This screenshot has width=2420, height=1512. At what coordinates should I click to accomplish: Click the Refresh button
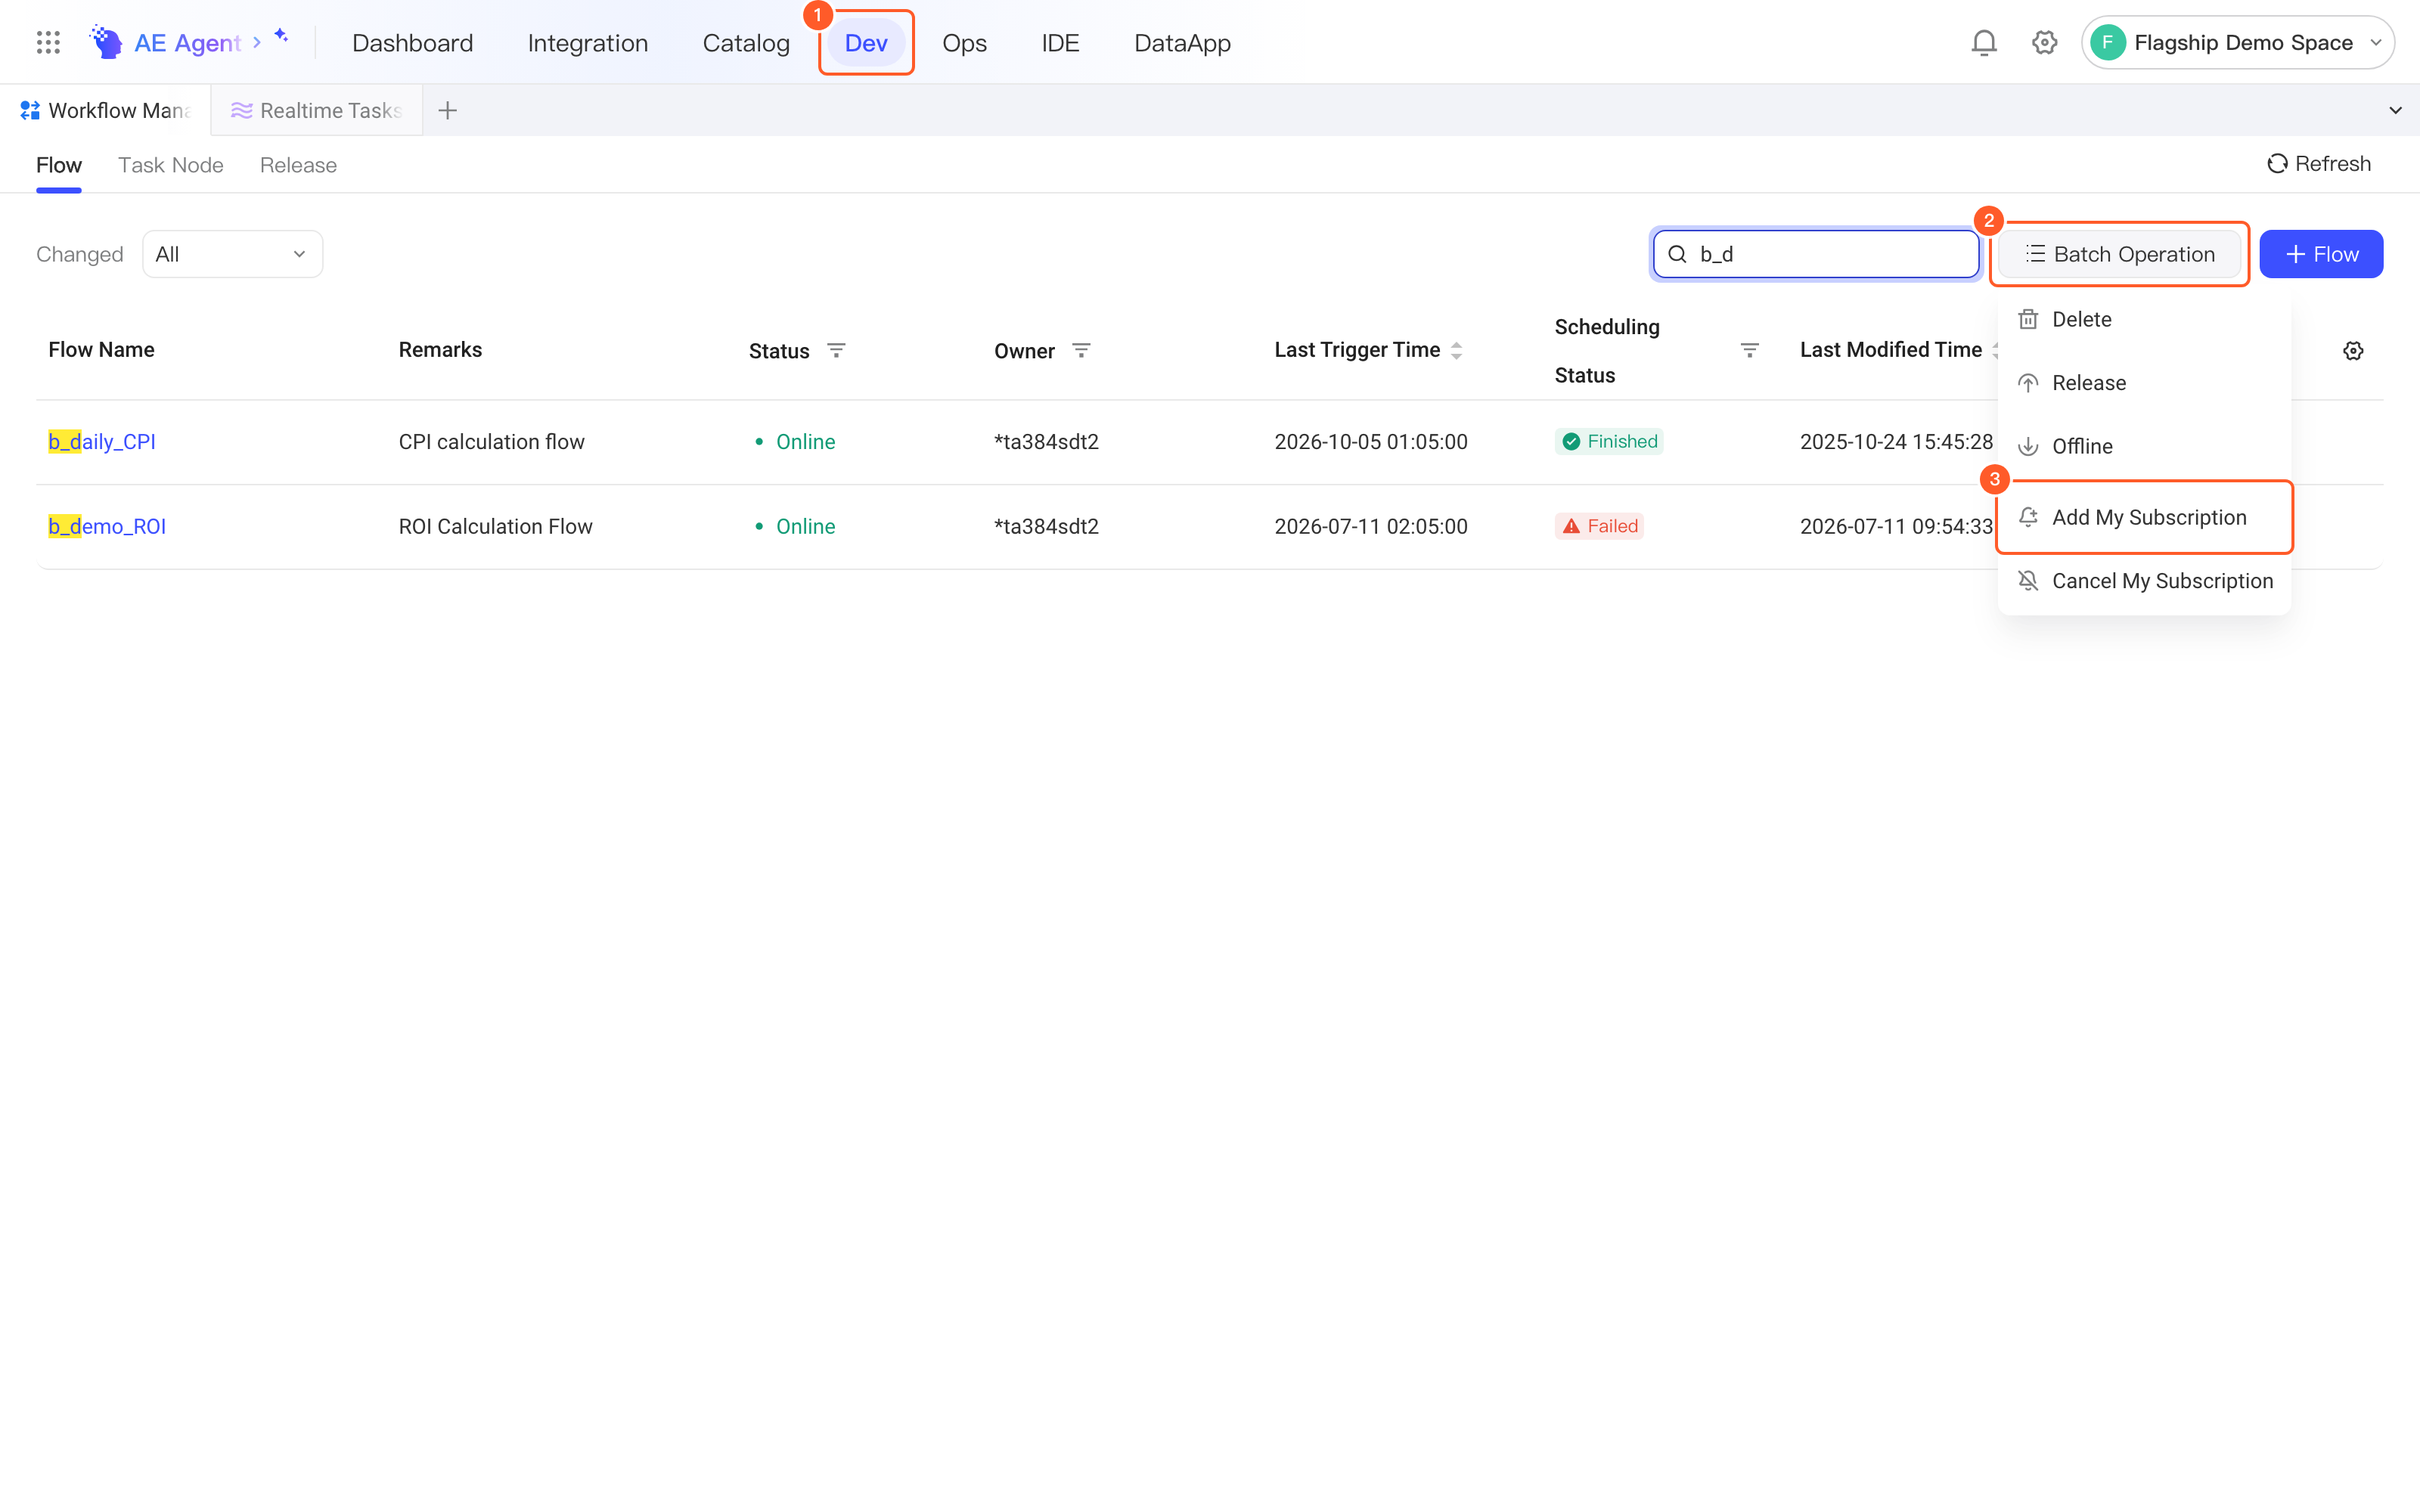pyautogui.click(x=2319, y=164)
